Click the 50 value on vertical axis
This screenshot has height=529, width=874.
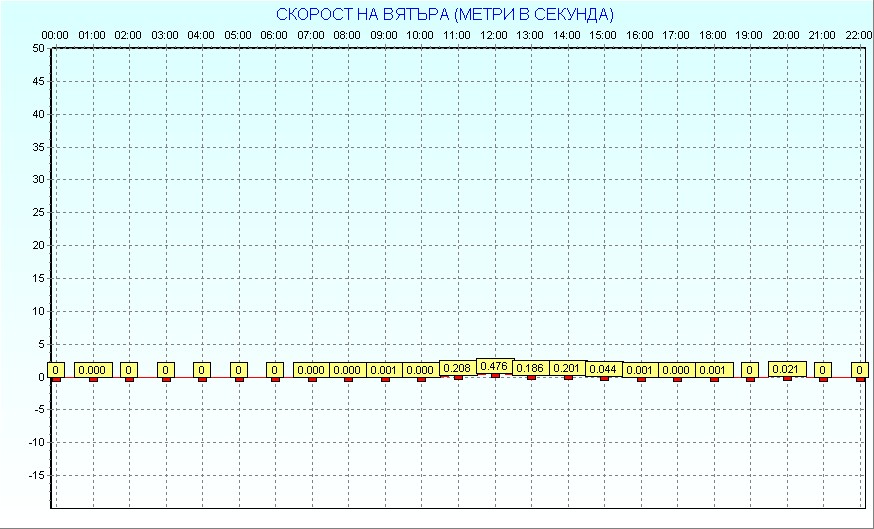point(38,48)
